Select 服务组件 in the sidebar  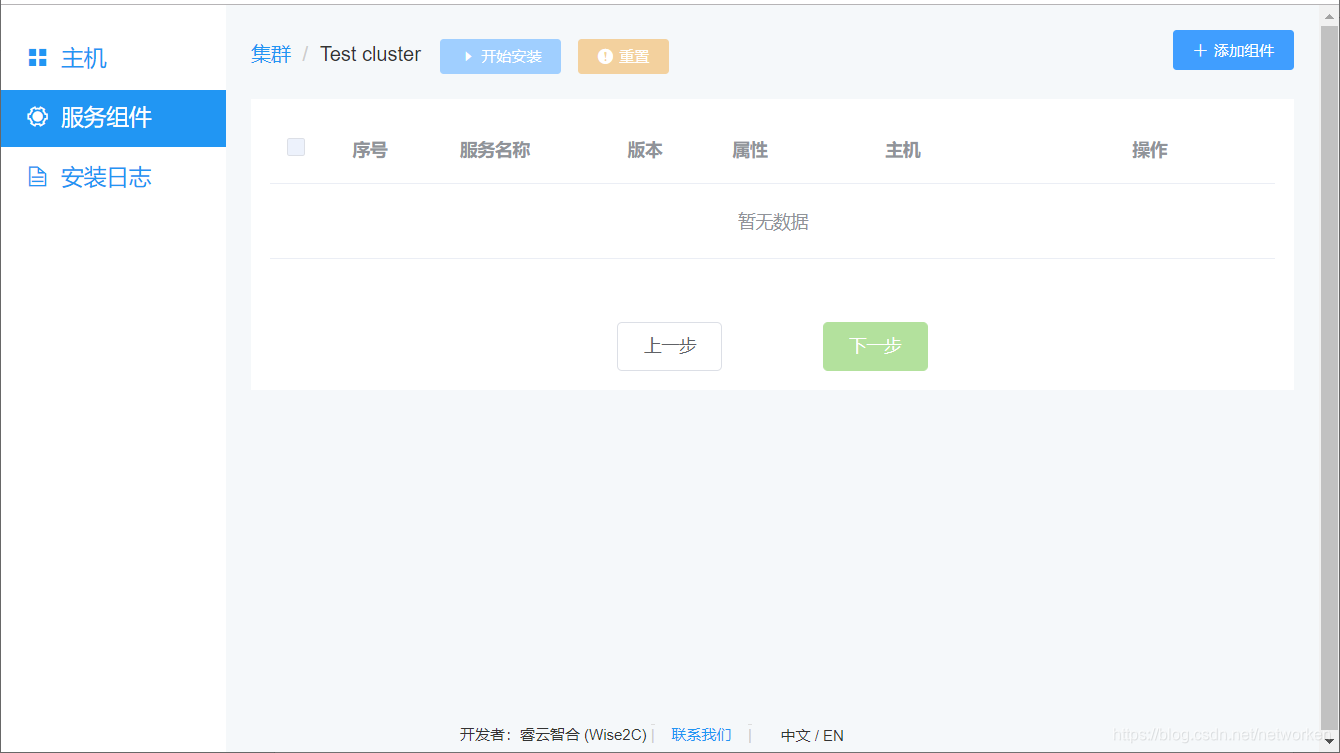tap(113, 118)
